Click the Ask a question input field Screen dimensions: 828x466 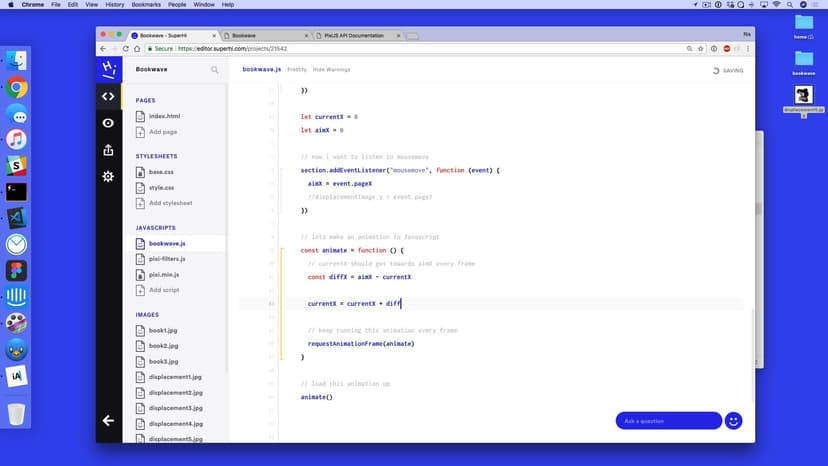[667, 421]
